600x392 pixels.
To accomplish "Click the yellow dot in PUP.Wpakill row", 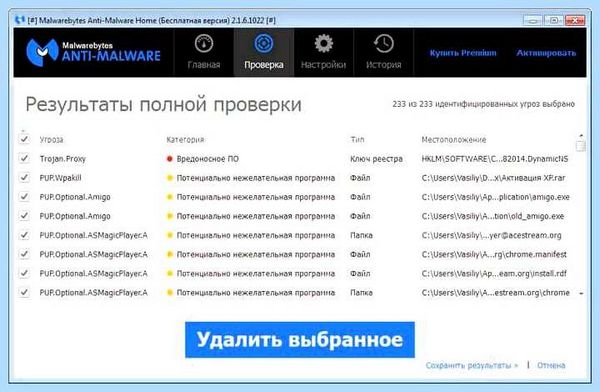I will pyautogui.click(x=170, y=178).
